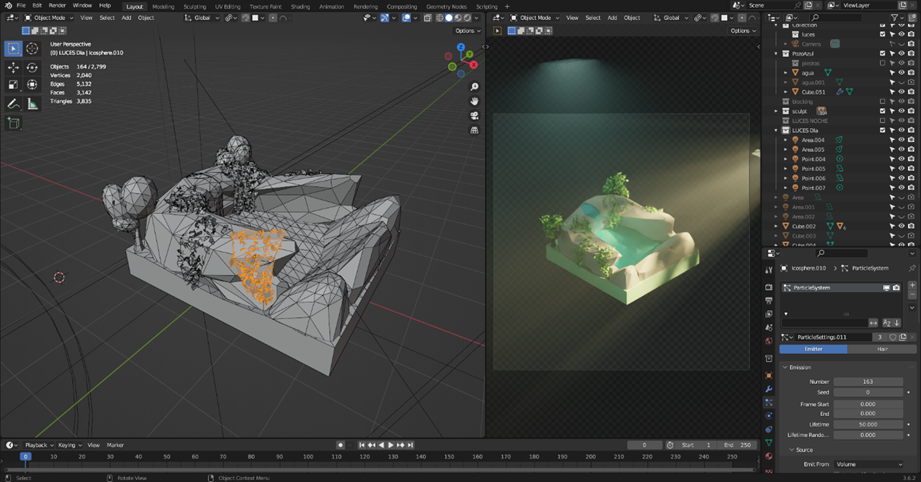Click the Hair particle type button
Viewport: 921px width, 482px height.
[881, 349]
